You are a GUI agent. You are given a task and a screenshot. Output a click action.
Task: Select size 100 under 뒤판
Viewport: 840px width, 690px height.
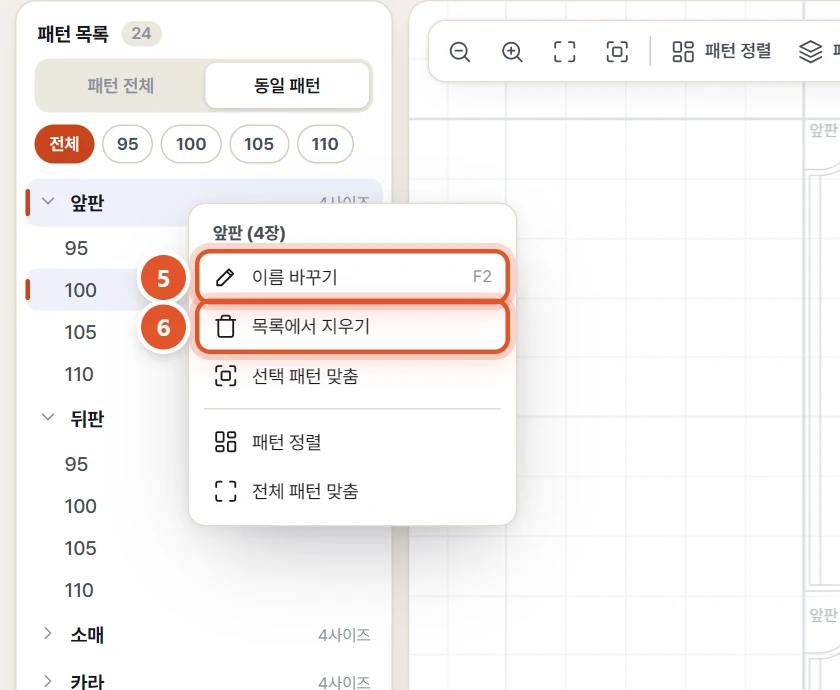(x=80, y=506)
